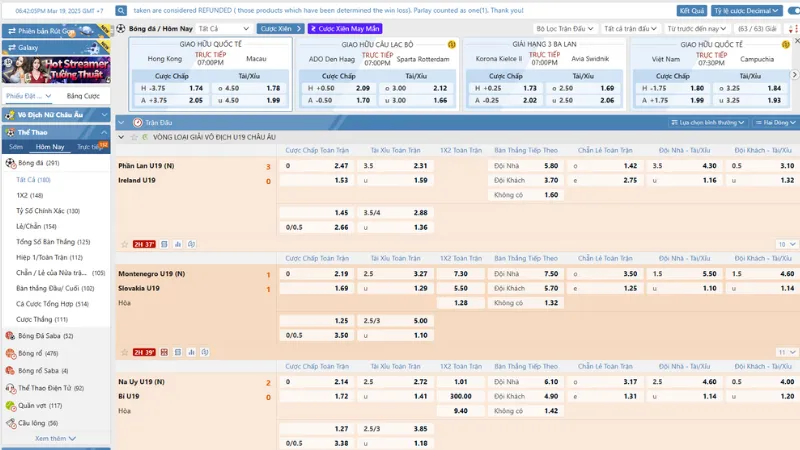Switch to the Sớm tab
The image size is (800, 450).
click(x=16, y=146)
